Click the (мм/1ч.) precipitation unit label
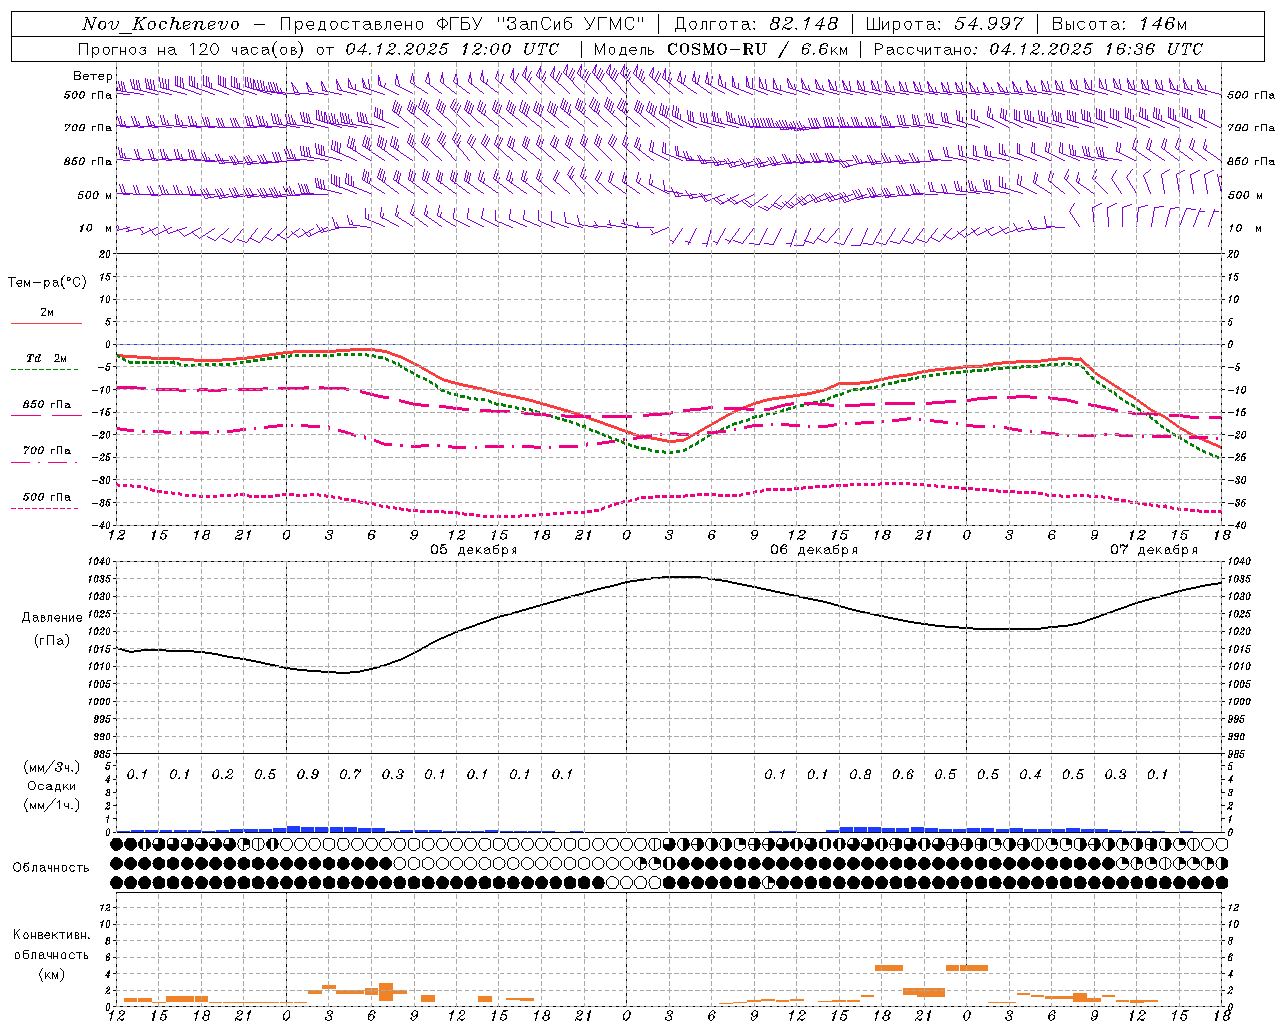Image resolution: width=1280 pixels, height=1024 pixels. (x=52, y=805)
